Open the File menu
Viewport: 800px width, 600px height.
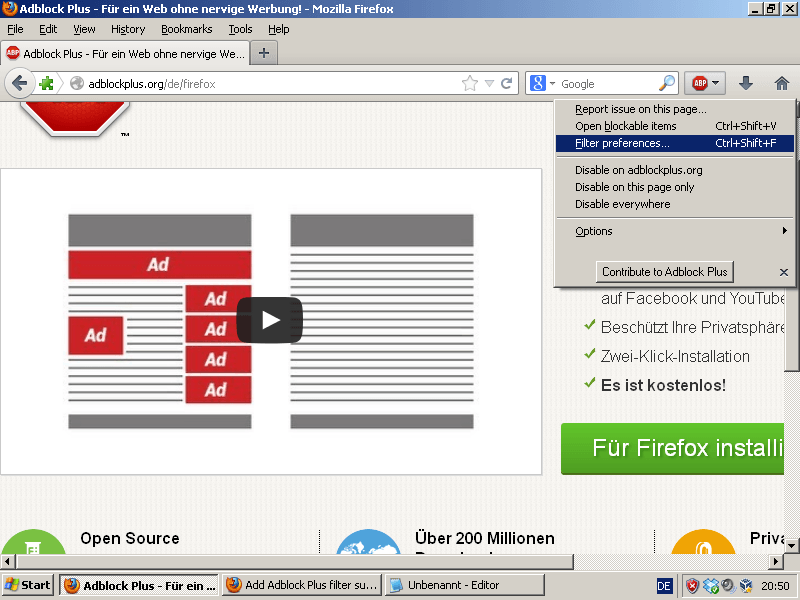click(x=15, y=29)
